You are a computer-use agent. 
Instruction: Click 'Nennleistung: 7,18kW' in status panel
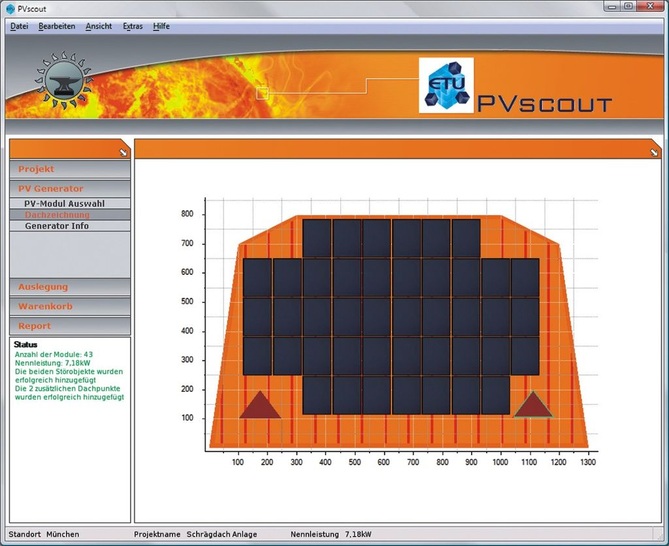(52, 363)
